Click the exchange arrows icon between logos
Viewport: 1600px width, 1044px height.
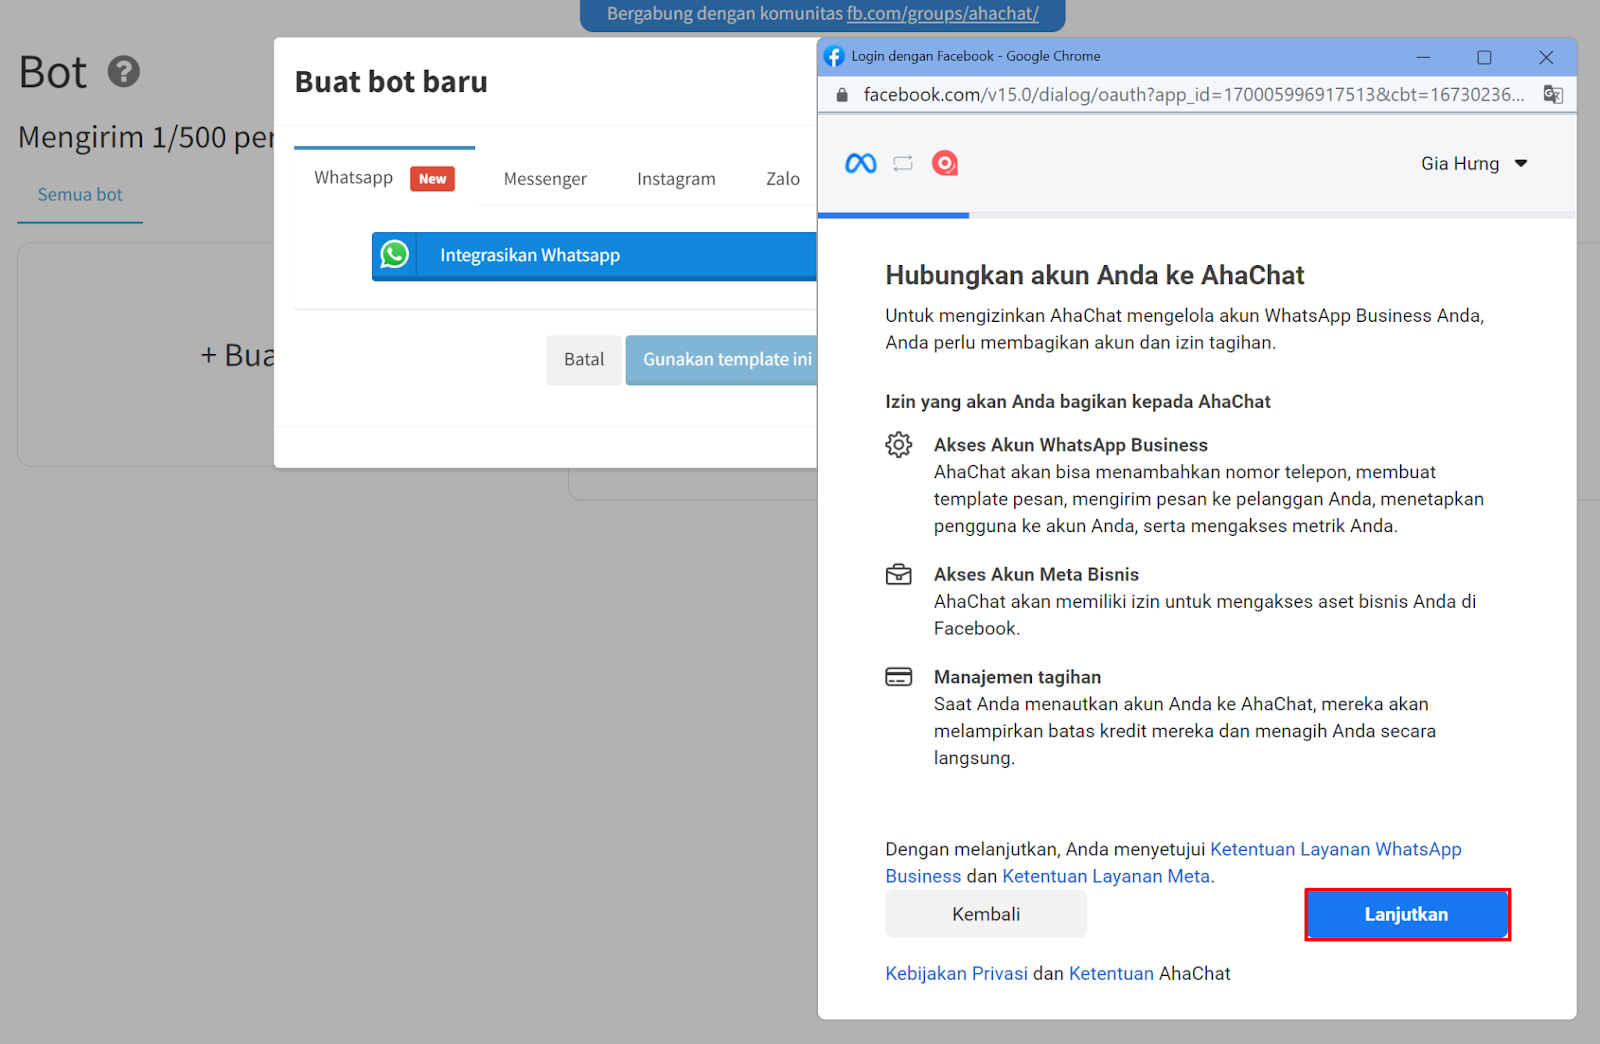(x=903, y=163)
